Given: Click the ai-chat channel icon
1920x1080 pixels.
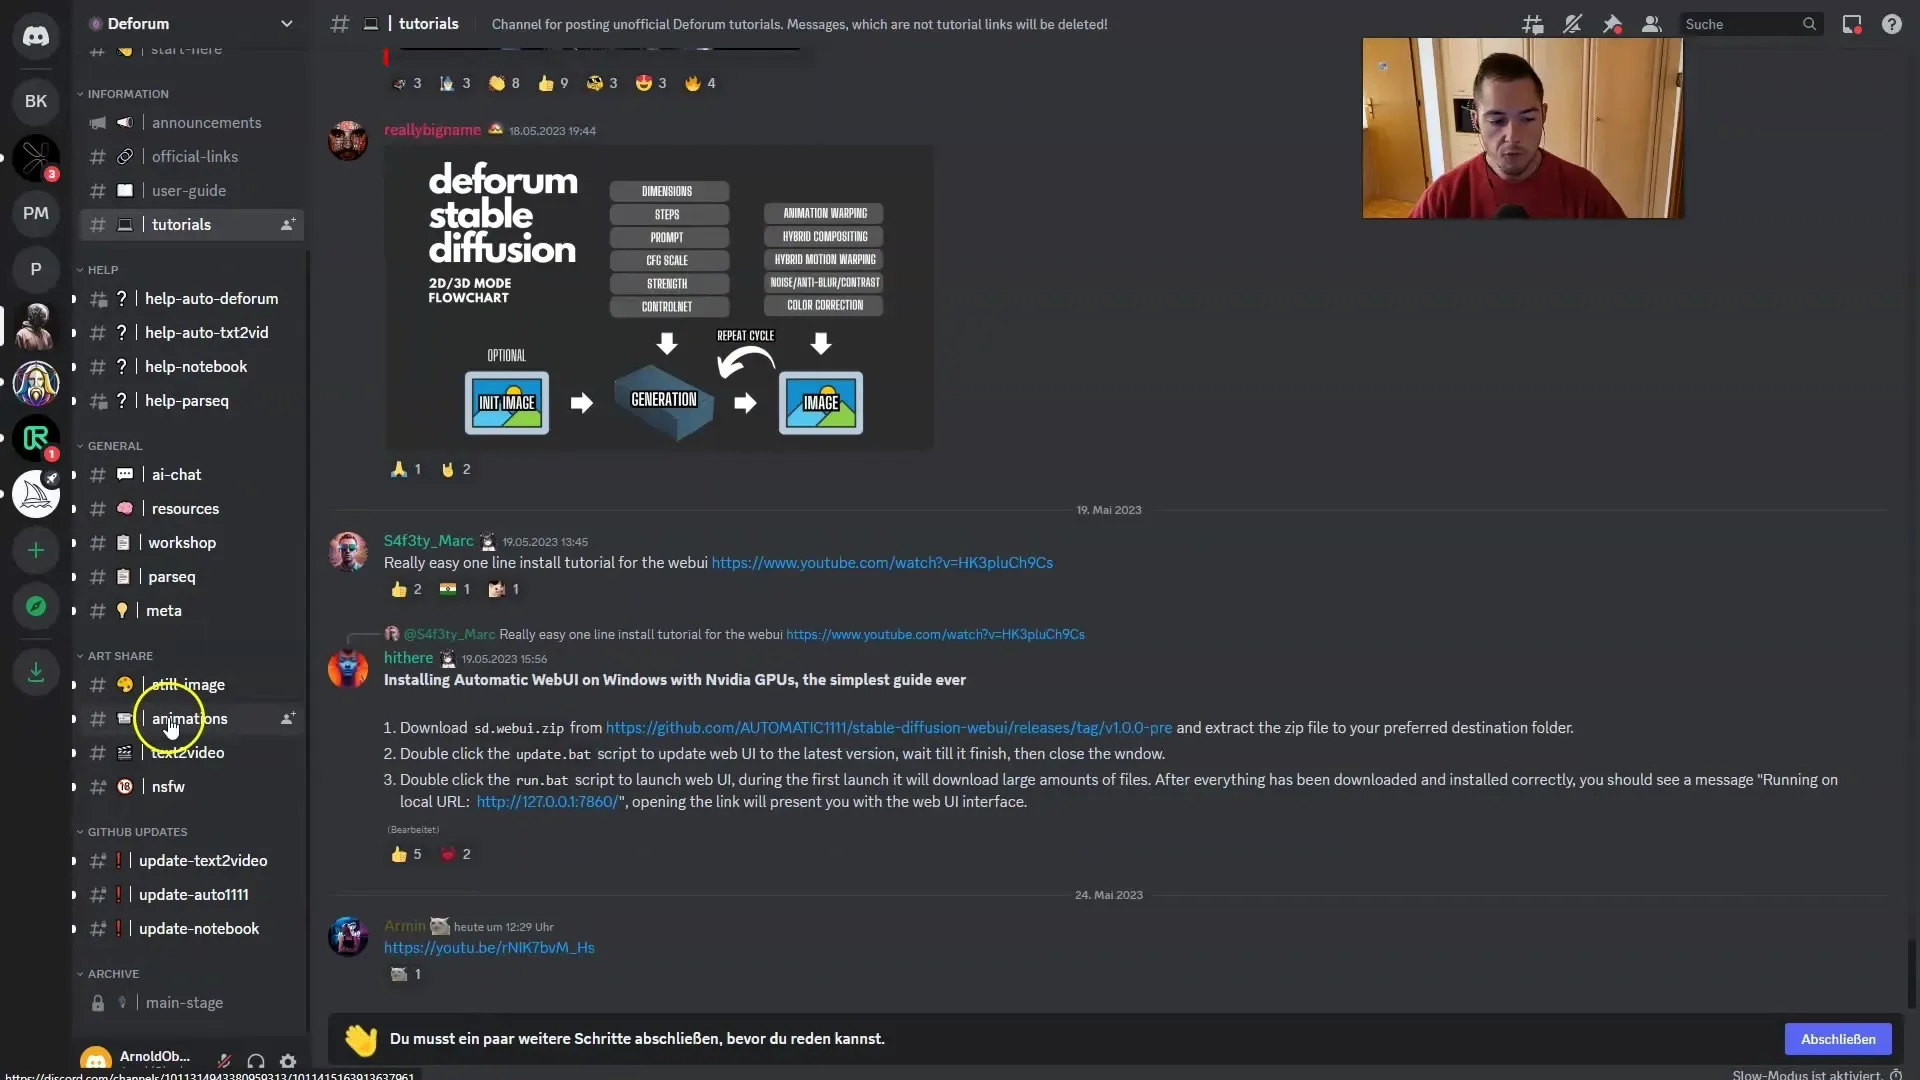Looking at the screenshot, I should coord(125,473).
